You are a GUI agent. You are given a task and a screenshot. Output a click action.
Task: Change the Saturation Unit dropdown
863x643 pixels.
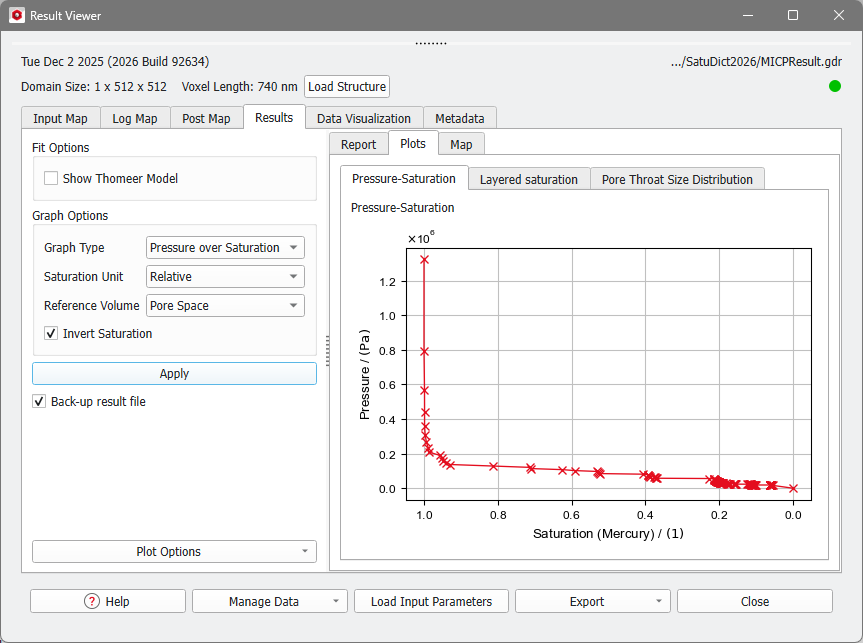point(224,276)
